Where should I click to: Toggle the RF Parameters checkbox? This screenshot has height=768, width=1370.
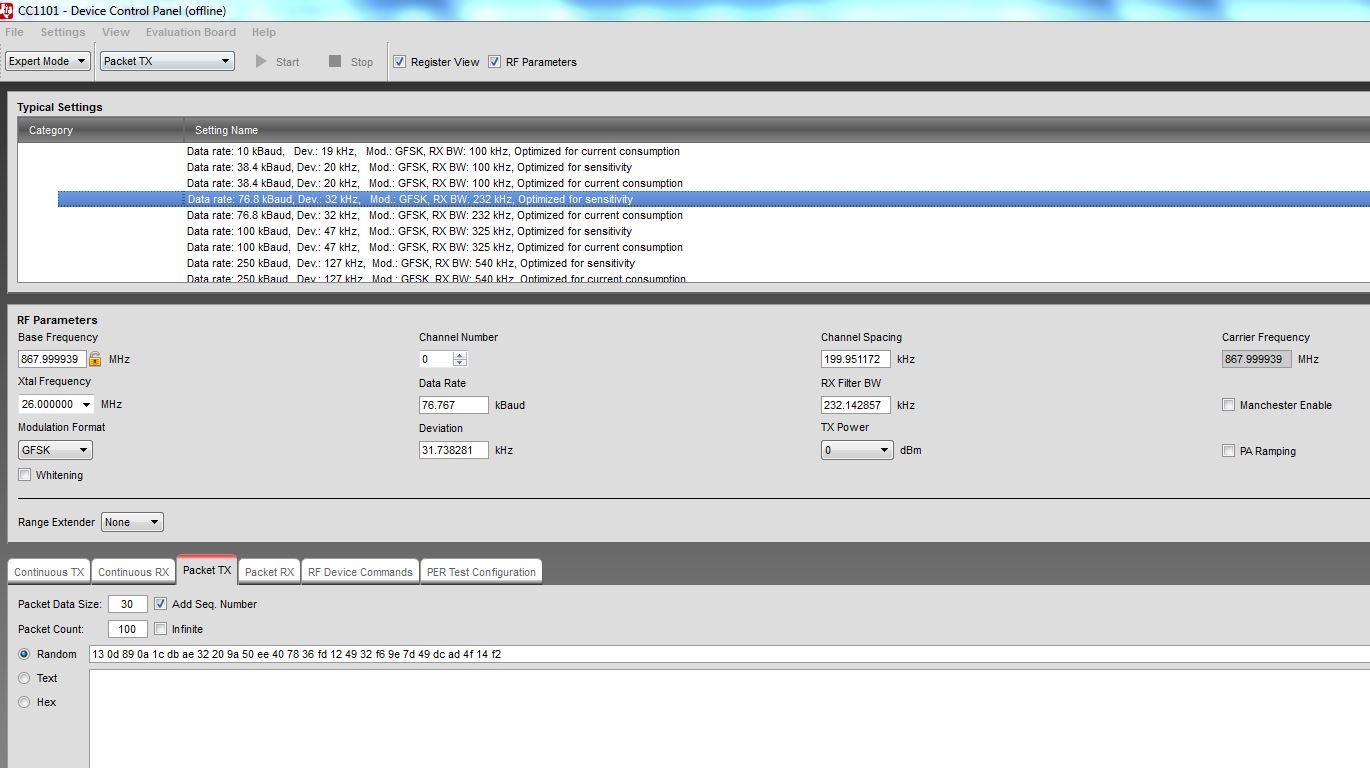point(494,62)
